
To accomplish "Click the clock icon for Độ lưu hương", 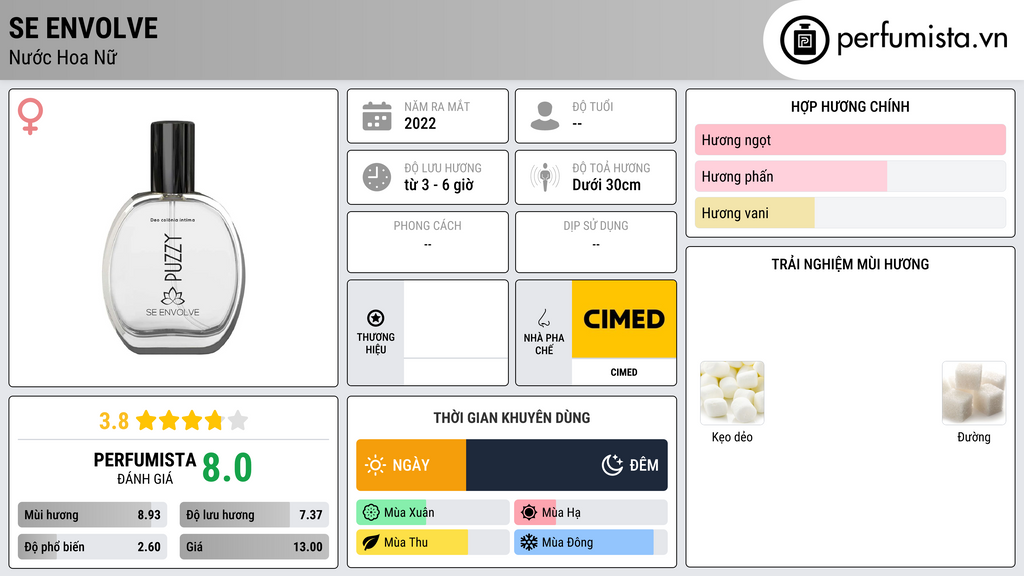I will coord(377,177).
